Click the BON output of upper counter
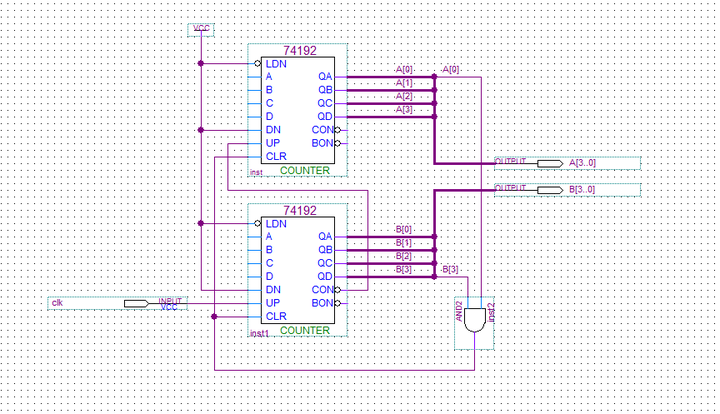The height and width of the screenshot is (414, 720). pos(323,143)
